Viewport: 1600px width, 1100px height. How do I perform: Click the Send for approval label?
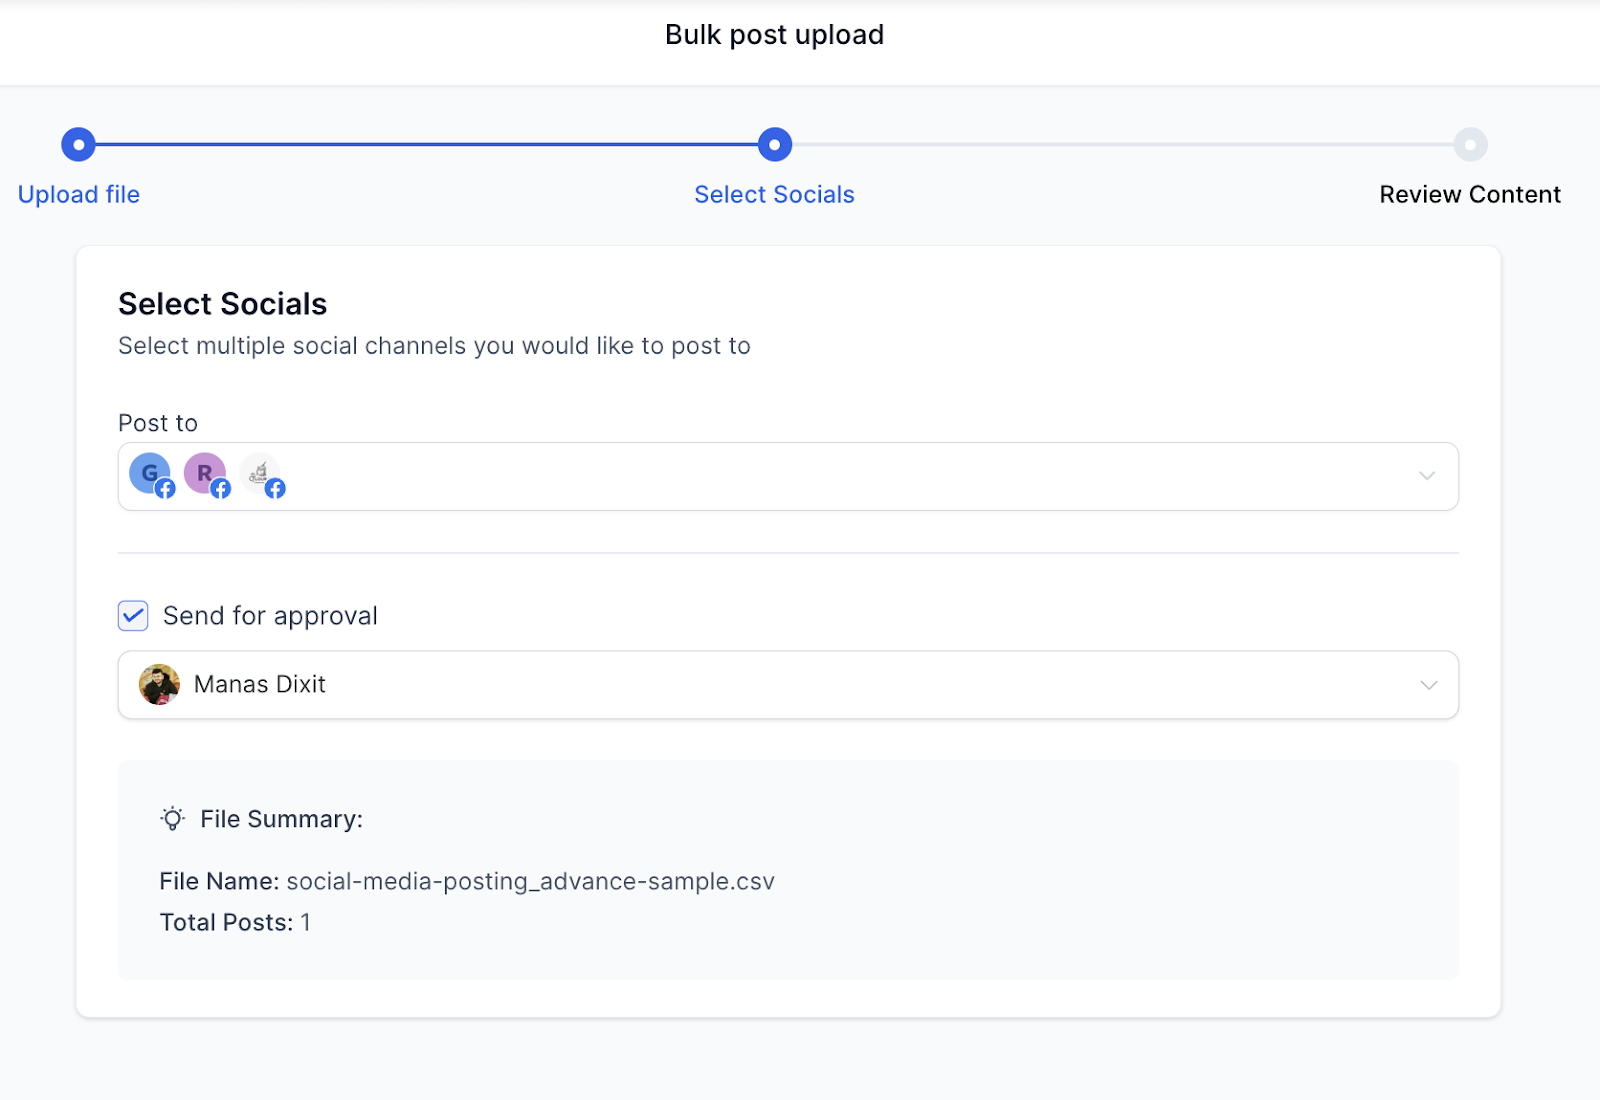(x=270, y=616)
